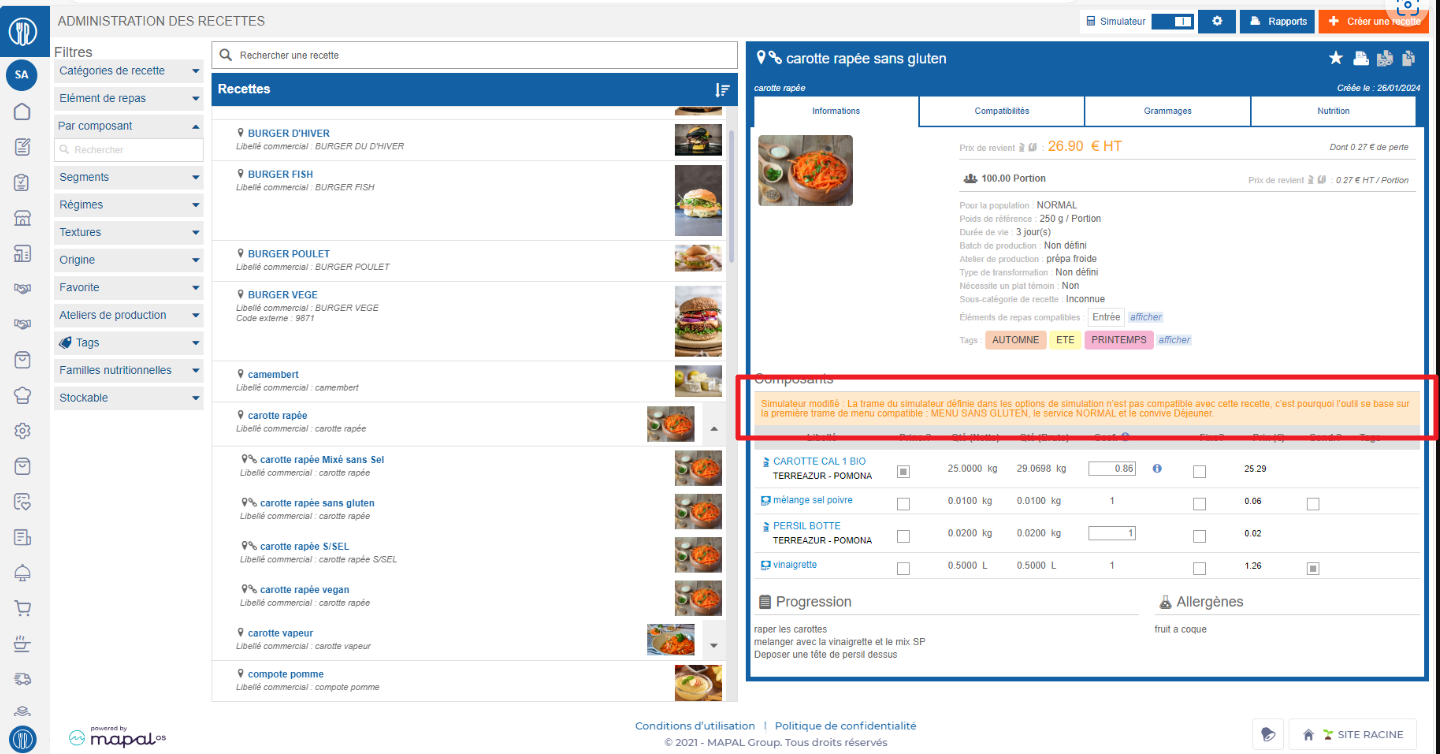Open BURGER VEGE recipe thumbnail
This screenshot has width=1440, height=754.
tap(698, 321)
